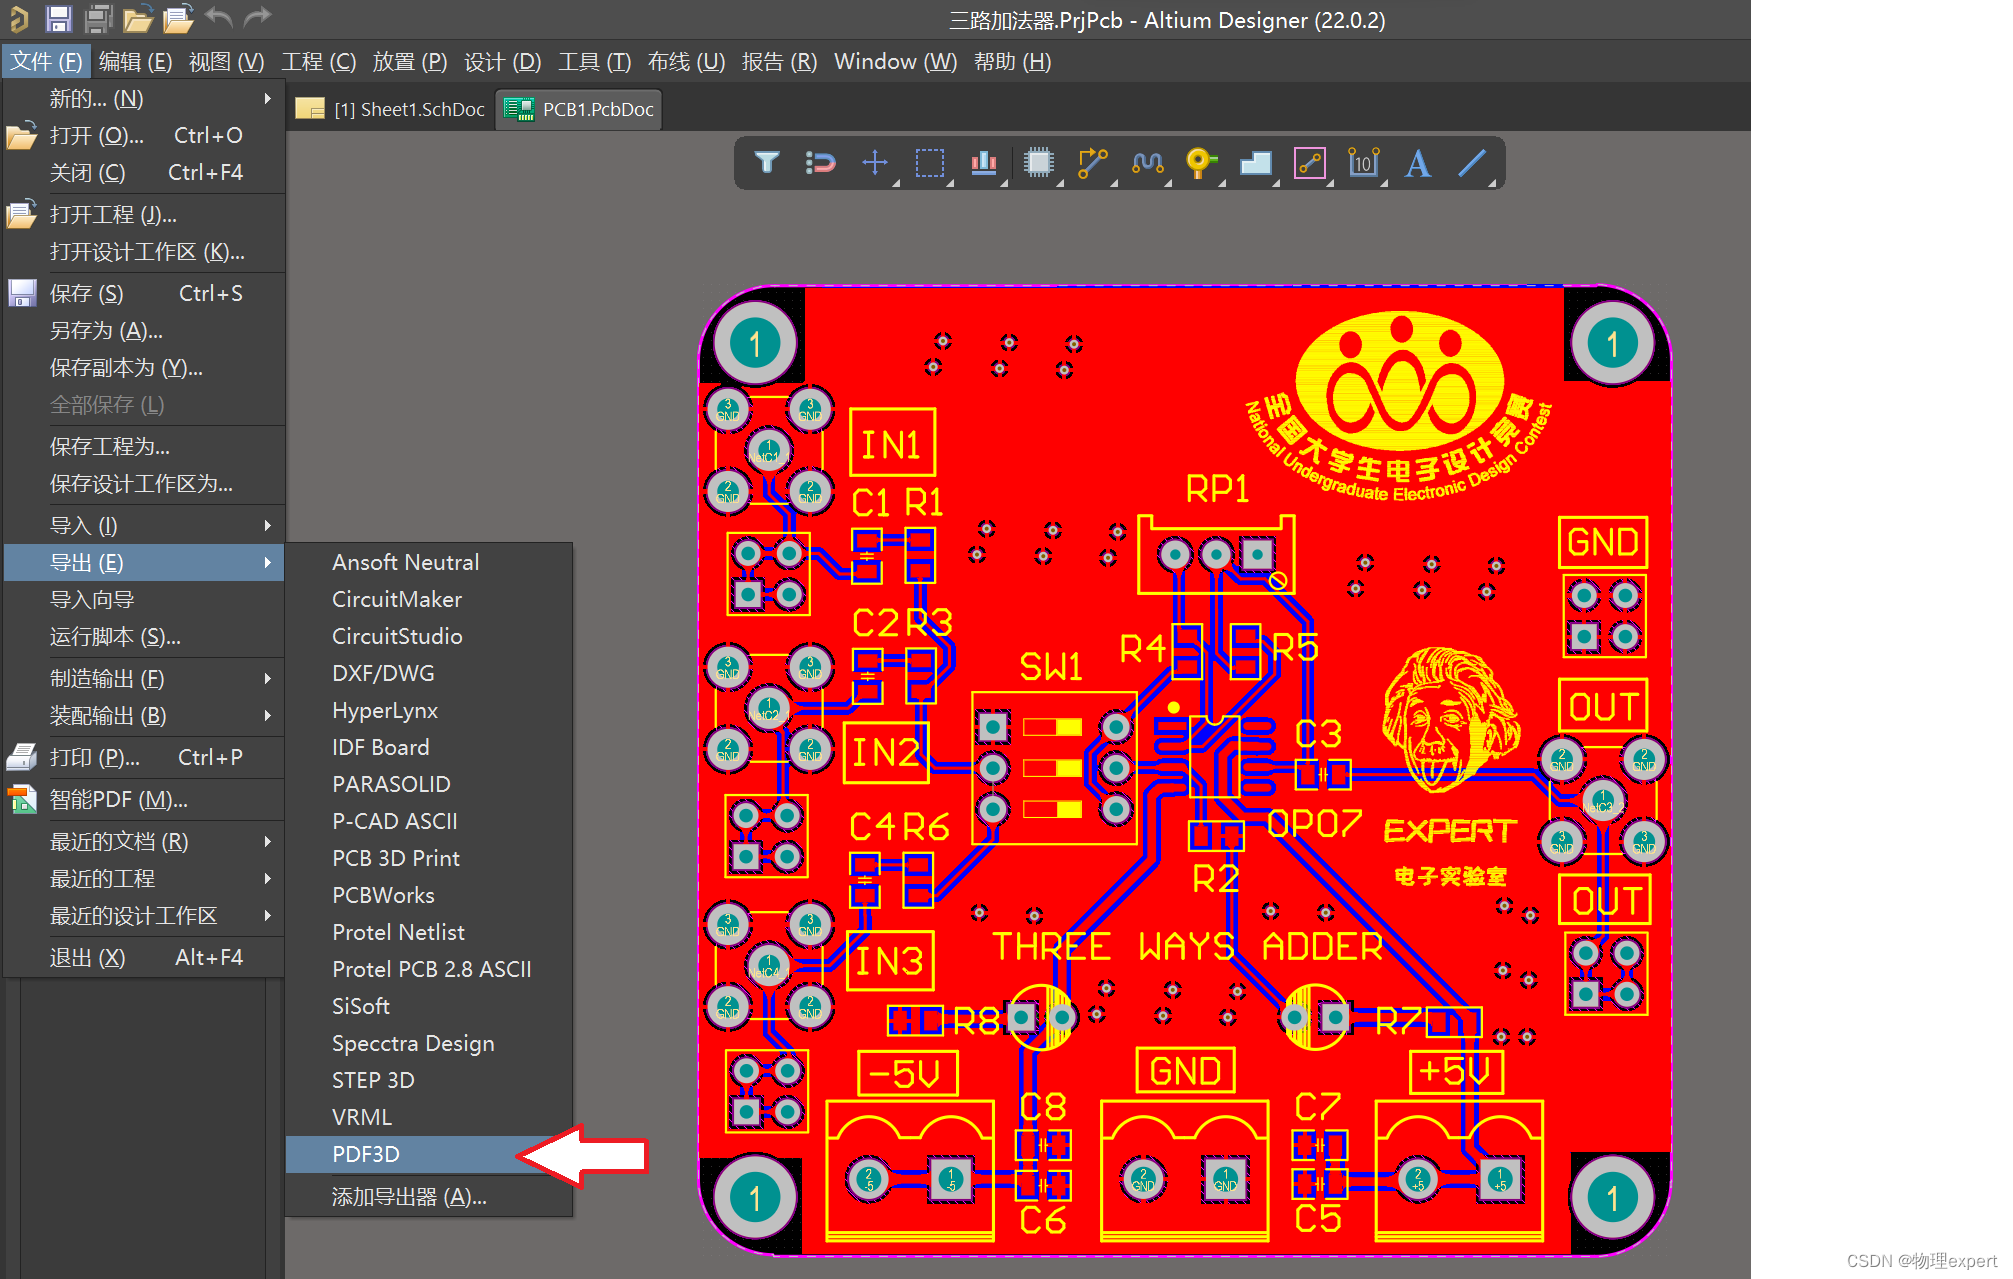Select the Place Component chip tool

[x=1038, y=162]
